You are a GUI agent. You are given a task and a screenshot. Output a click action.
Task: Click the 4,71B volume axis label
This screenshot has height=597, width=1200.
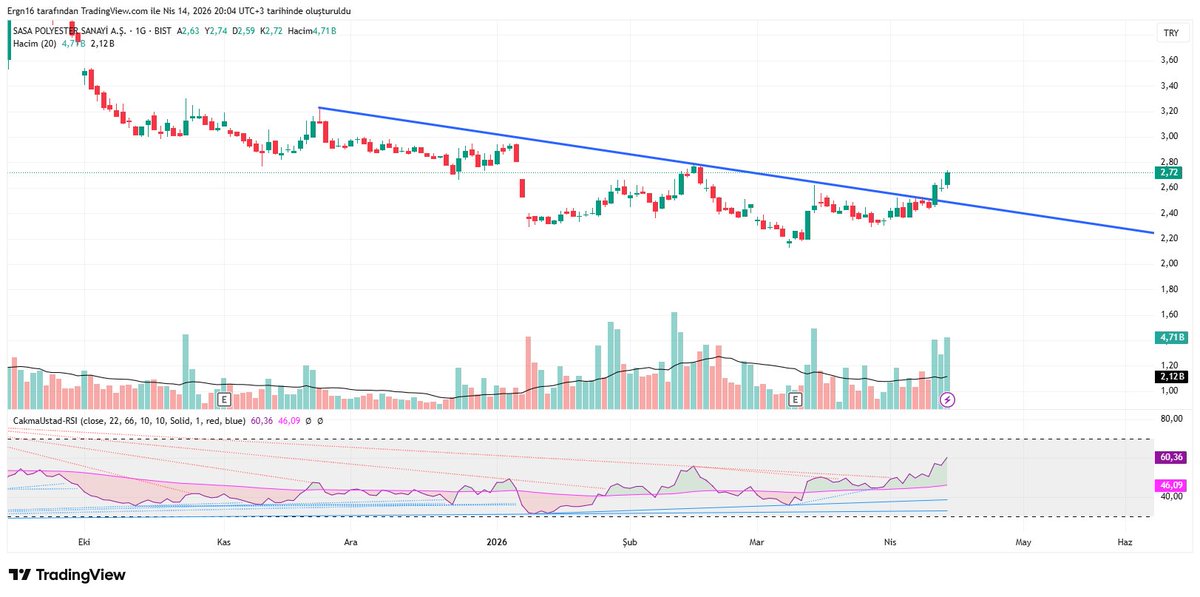1171,339
